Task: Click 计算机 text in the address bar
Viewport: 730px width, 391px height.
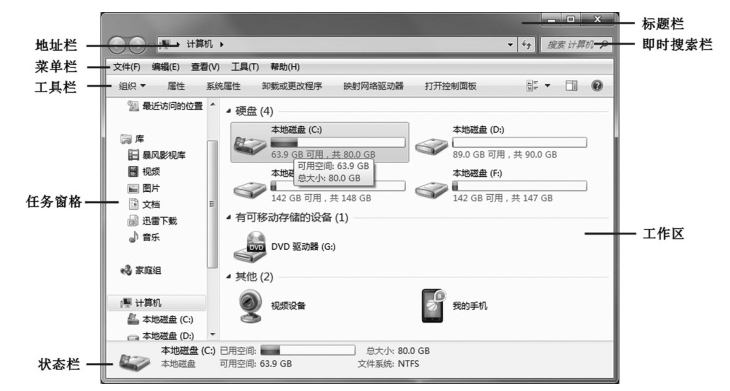Action: [x=200, y=45]
